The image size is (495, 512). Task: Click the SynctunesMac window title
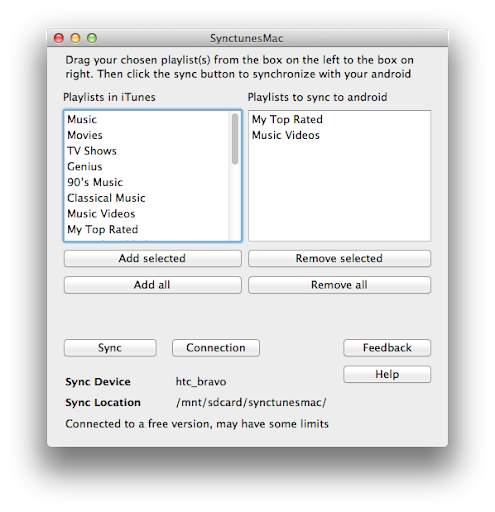pyautogui.click(x=246, y=38)
